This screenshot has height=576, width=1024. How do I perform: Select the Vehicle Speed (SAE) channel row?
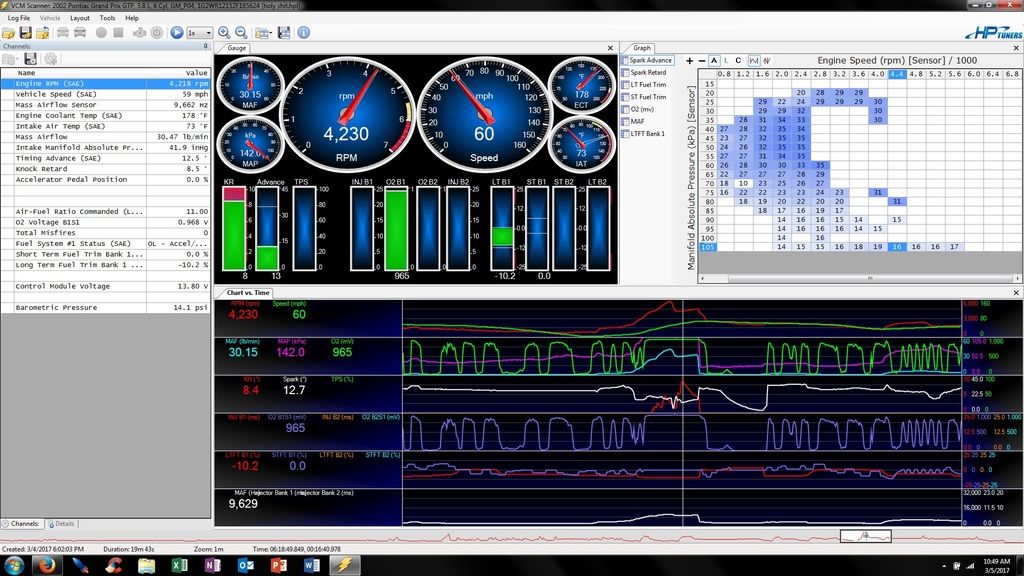coord(105,94)
